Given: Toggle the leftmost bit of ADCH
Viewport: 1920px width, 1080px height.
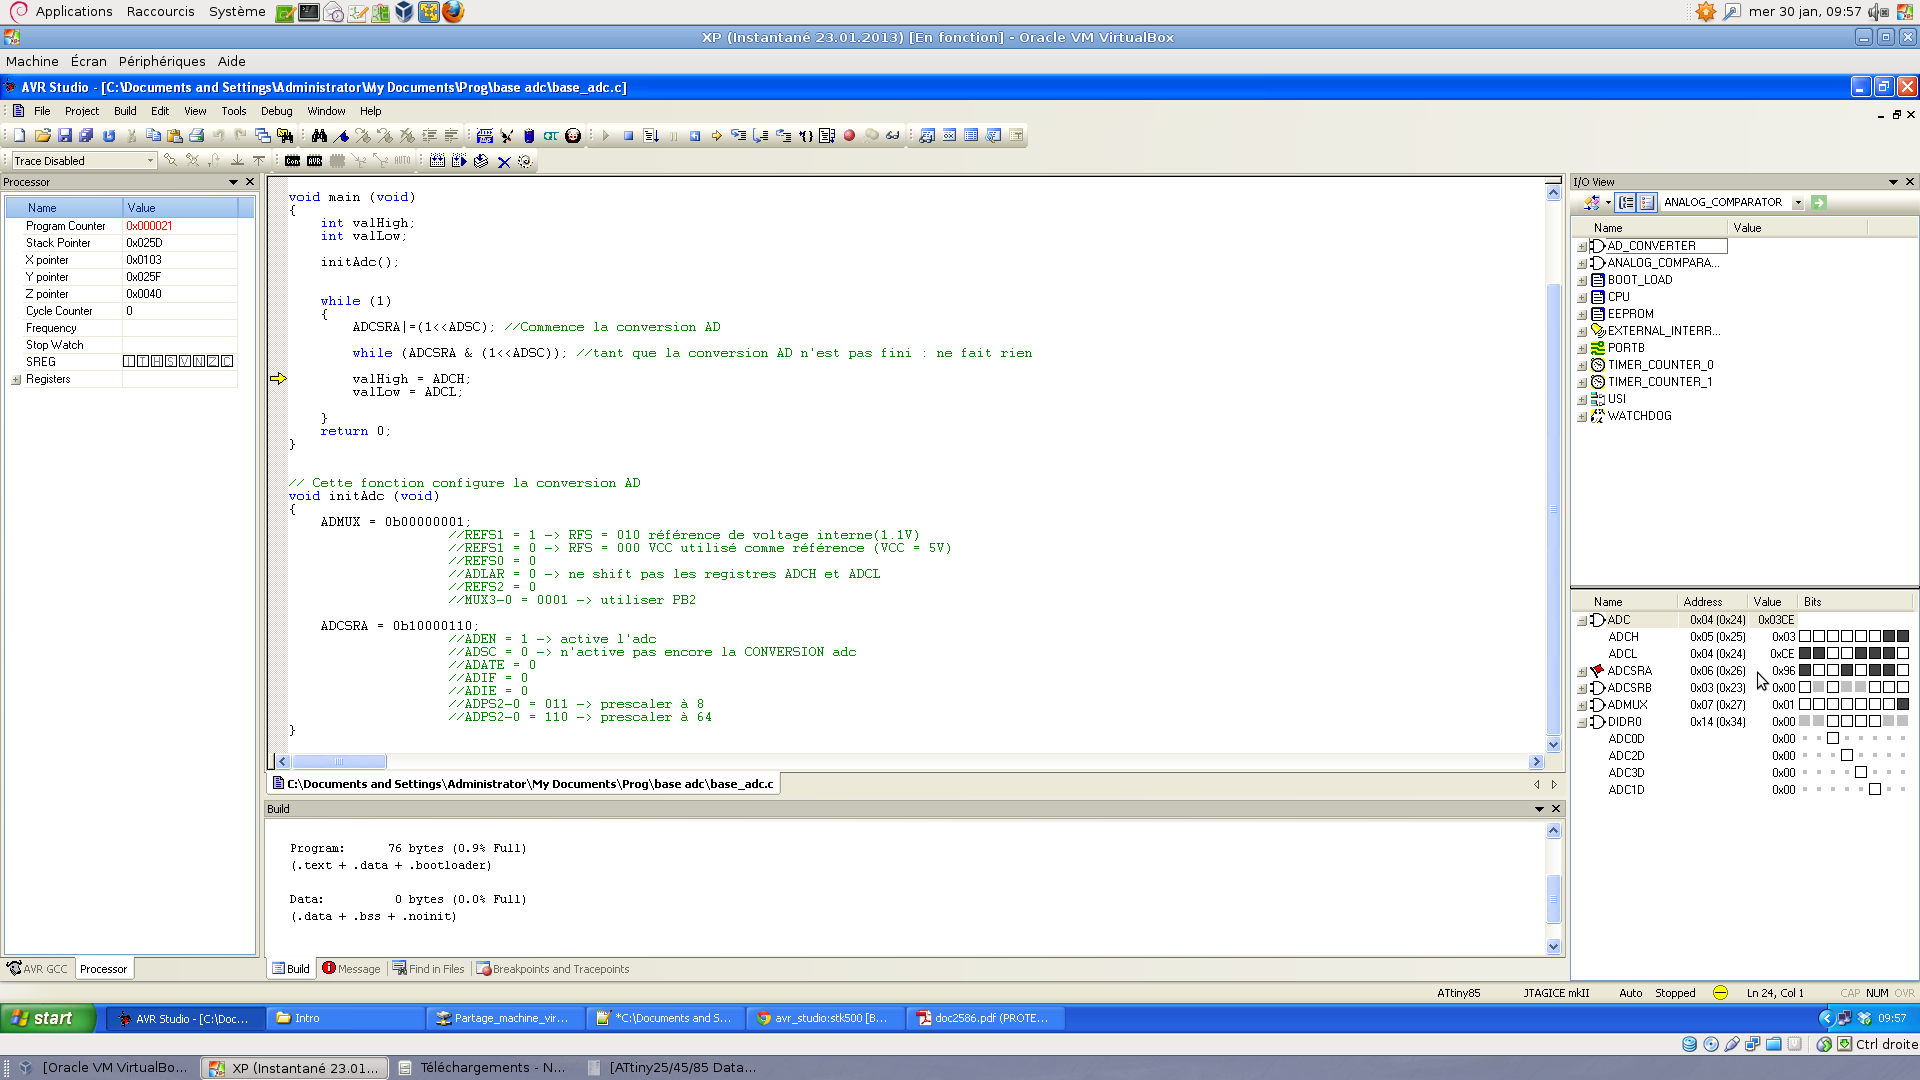Looking at the screenshot, I should pyautogui.click(x=1805, y=637).
